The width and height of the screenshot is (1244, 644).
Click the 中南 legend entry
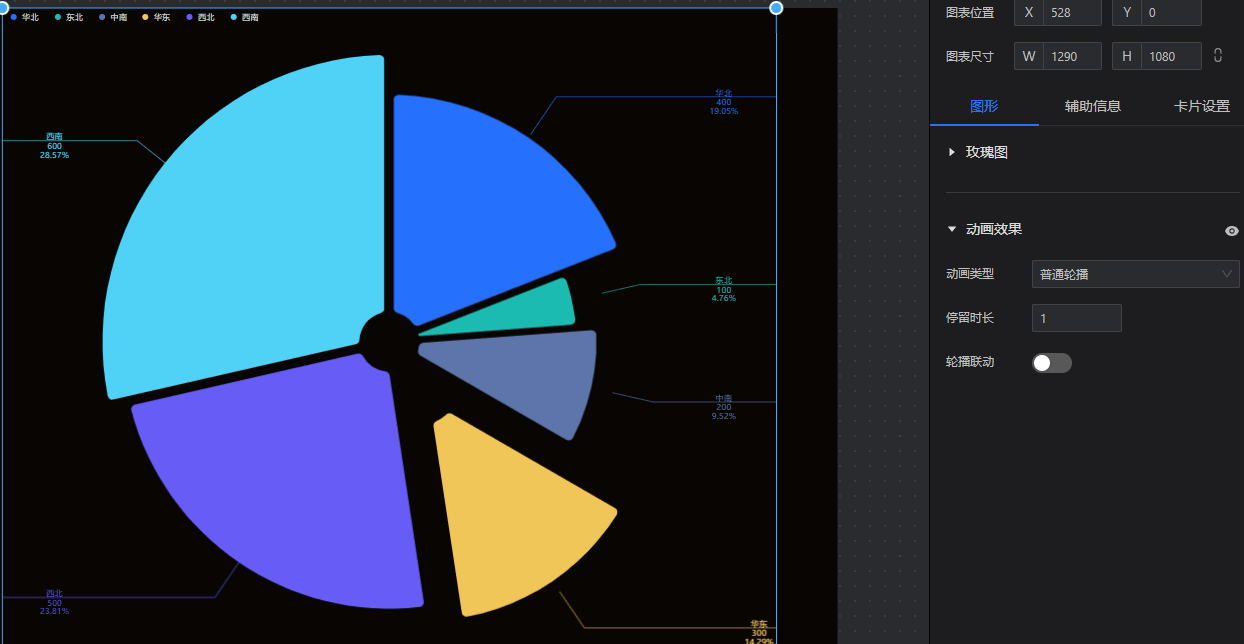(113, 17)
